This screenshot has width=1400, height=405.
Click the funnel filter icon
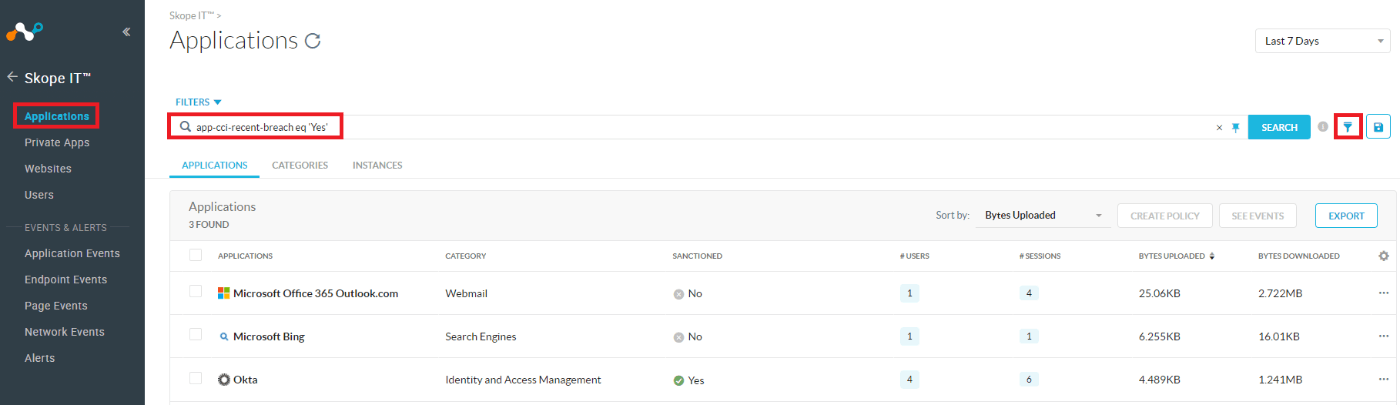tap(1348, 127)
